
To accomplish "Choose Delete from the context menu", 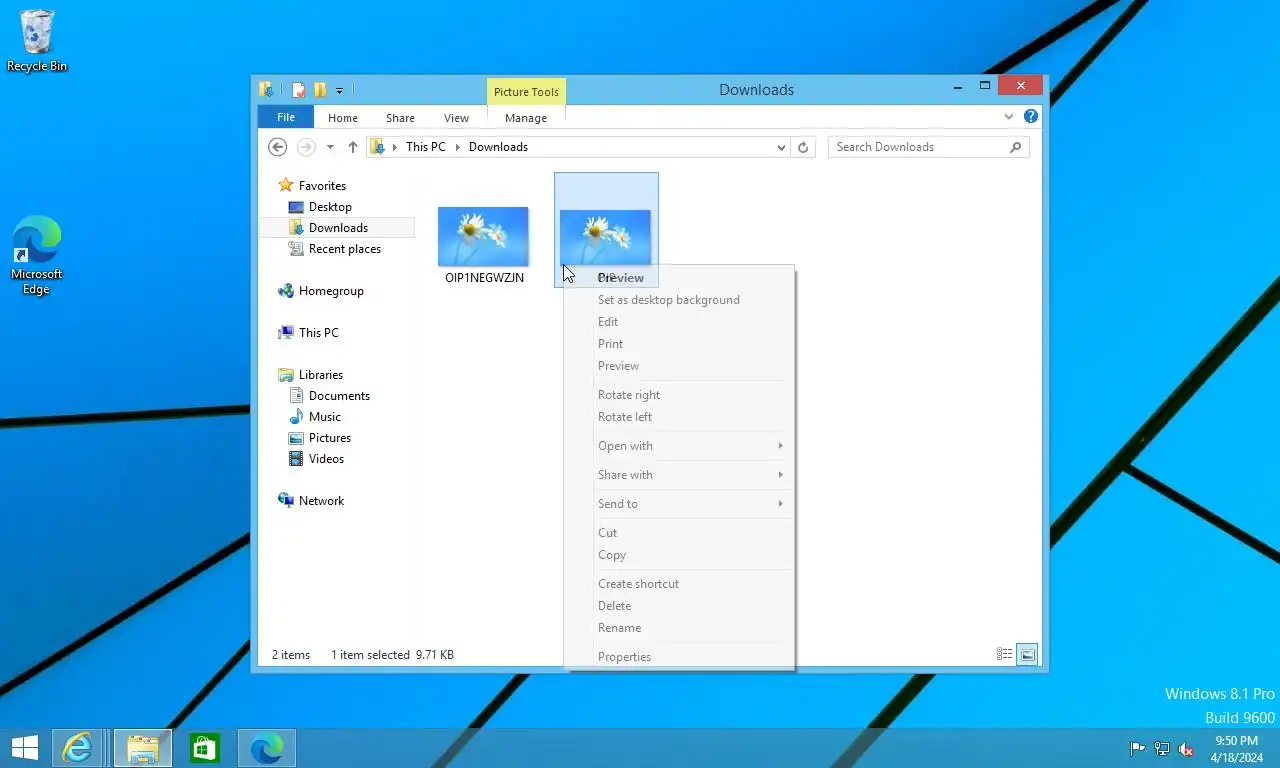I will 614,606.
